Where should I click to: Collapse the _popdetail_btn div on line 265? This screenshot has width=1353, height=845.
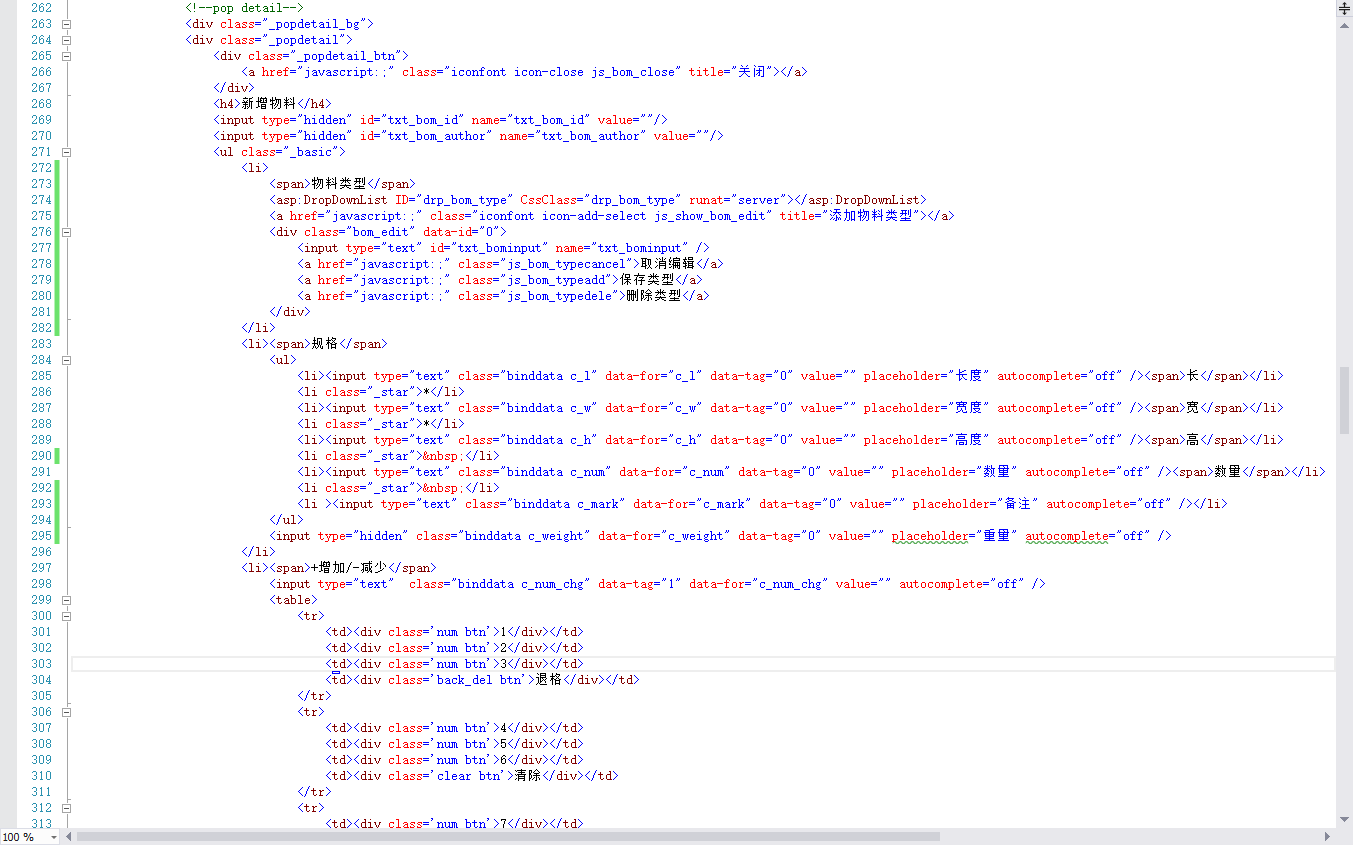pyautogui.click(x=67, y=56)
